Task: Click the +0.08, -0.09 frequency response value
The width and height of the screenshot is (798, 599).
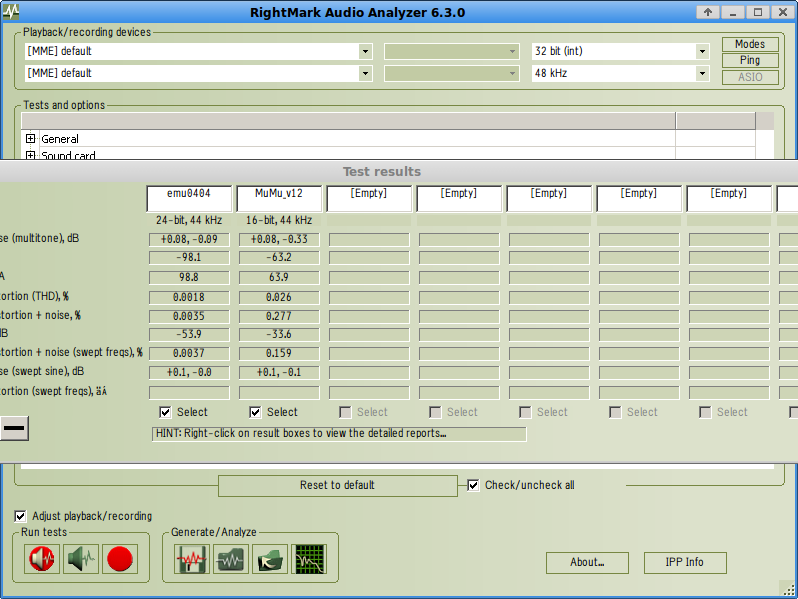Action: (189, 240)
